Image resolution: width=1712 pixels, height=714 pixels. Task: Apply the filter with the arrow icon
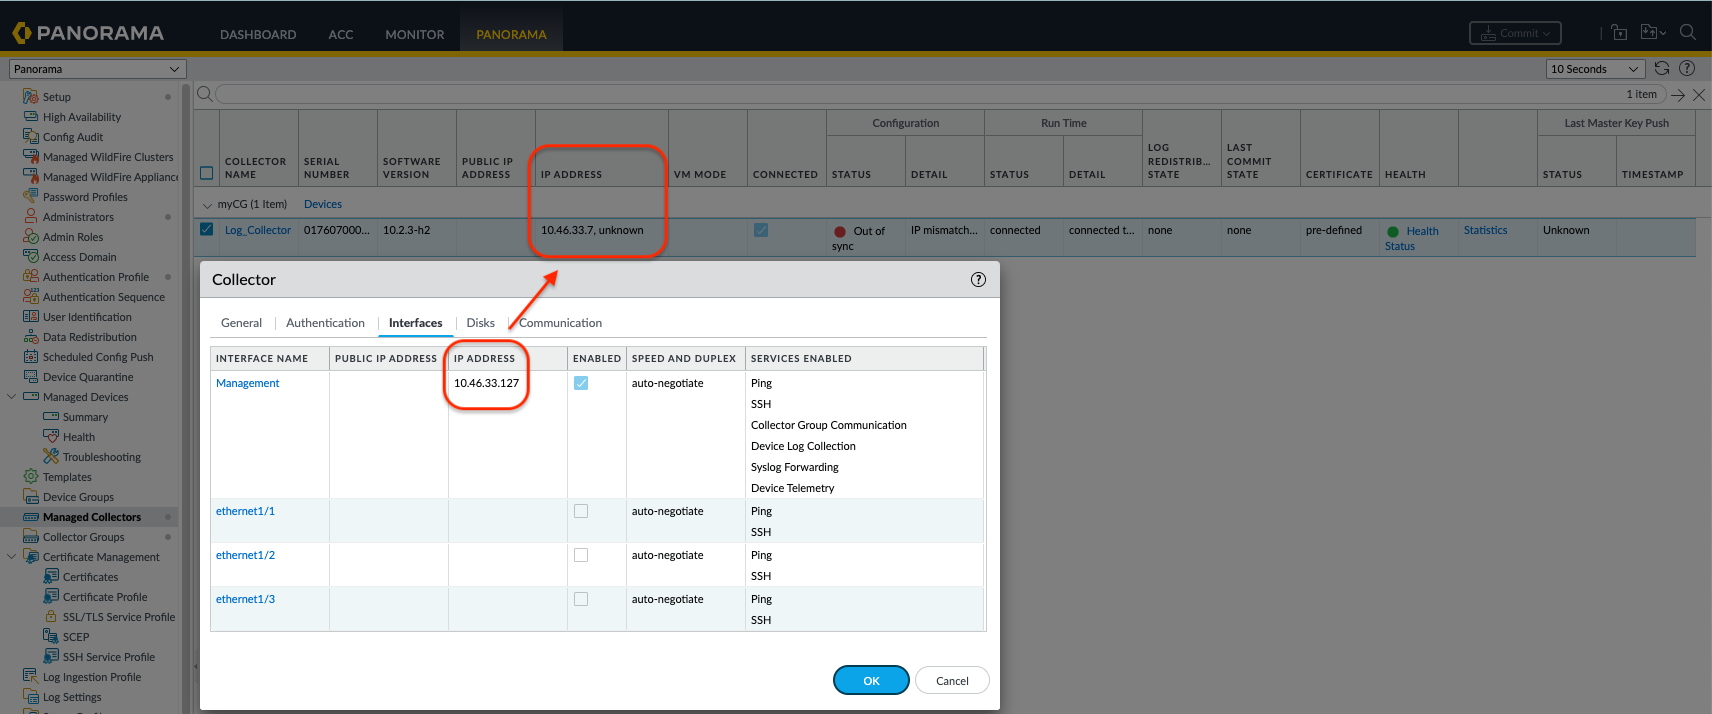1678,95
